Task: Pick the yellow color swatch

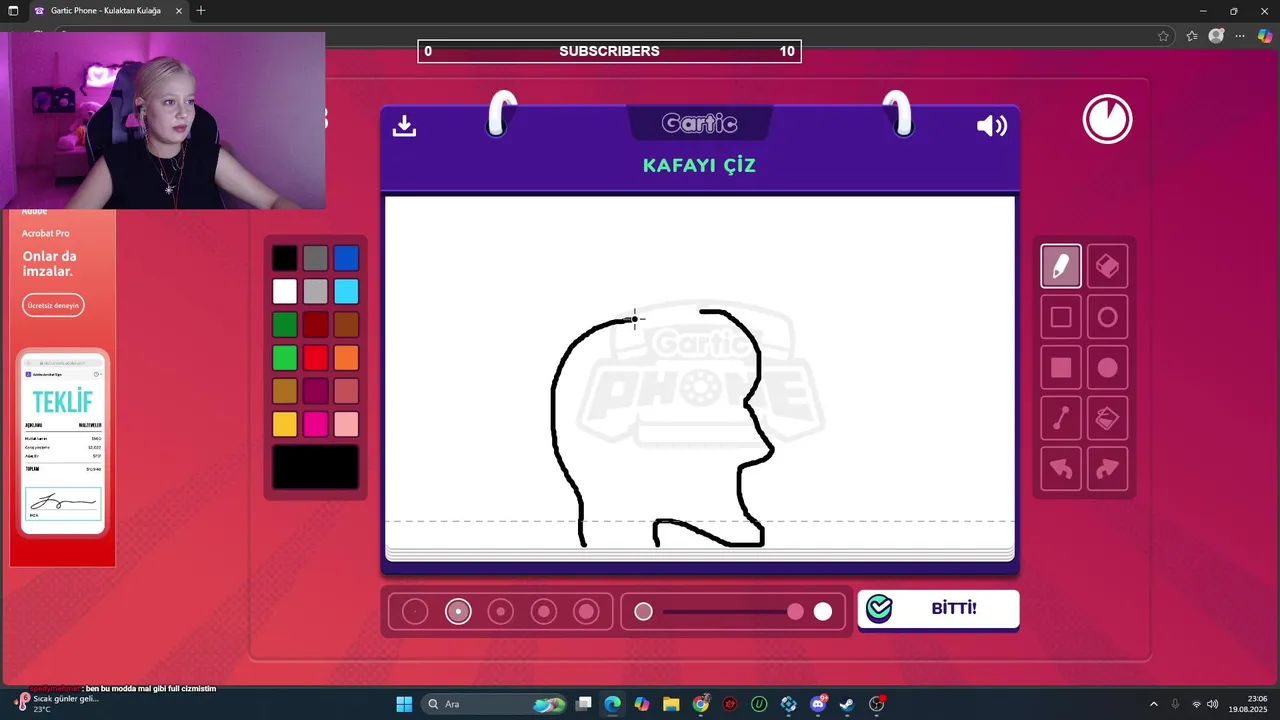Action: click(285, 424)
